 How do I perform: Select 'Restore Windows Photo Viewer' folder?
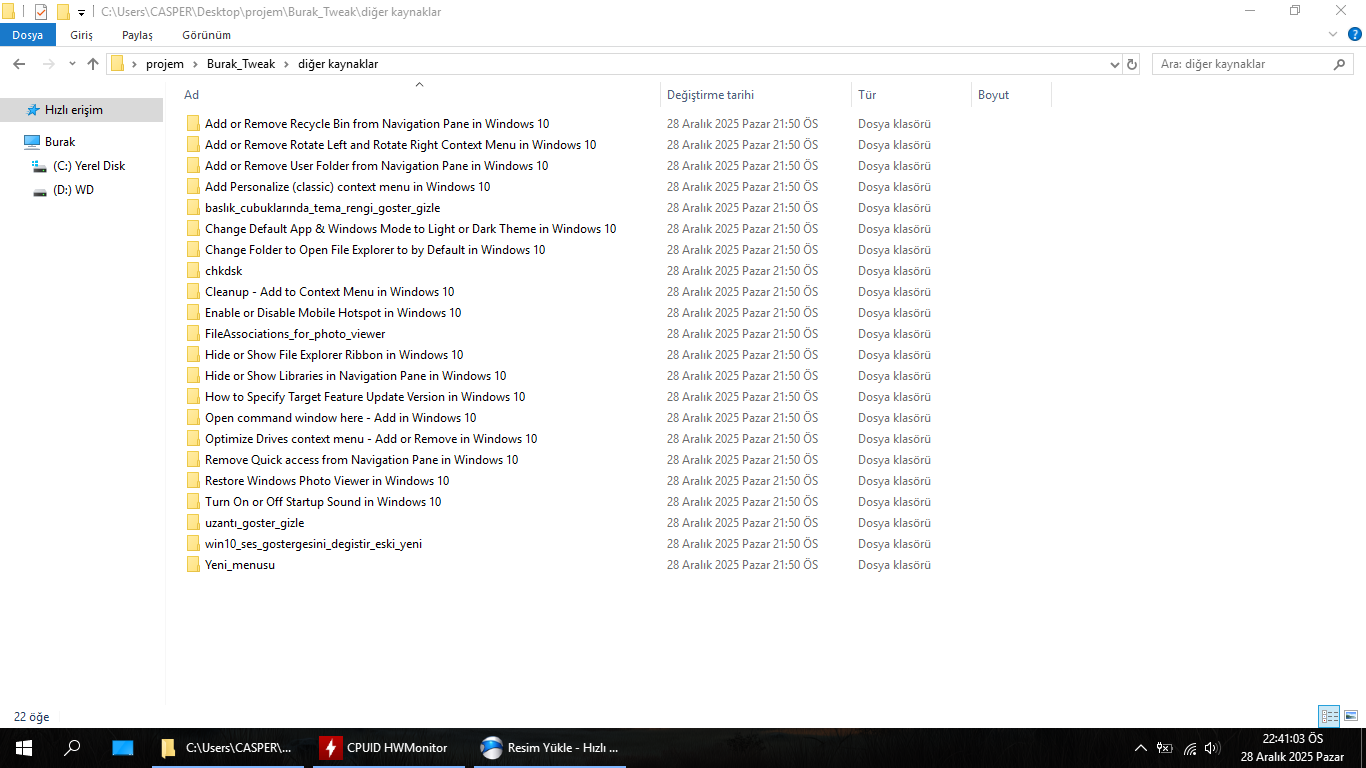pyautogui.click(x=327, y=481)
